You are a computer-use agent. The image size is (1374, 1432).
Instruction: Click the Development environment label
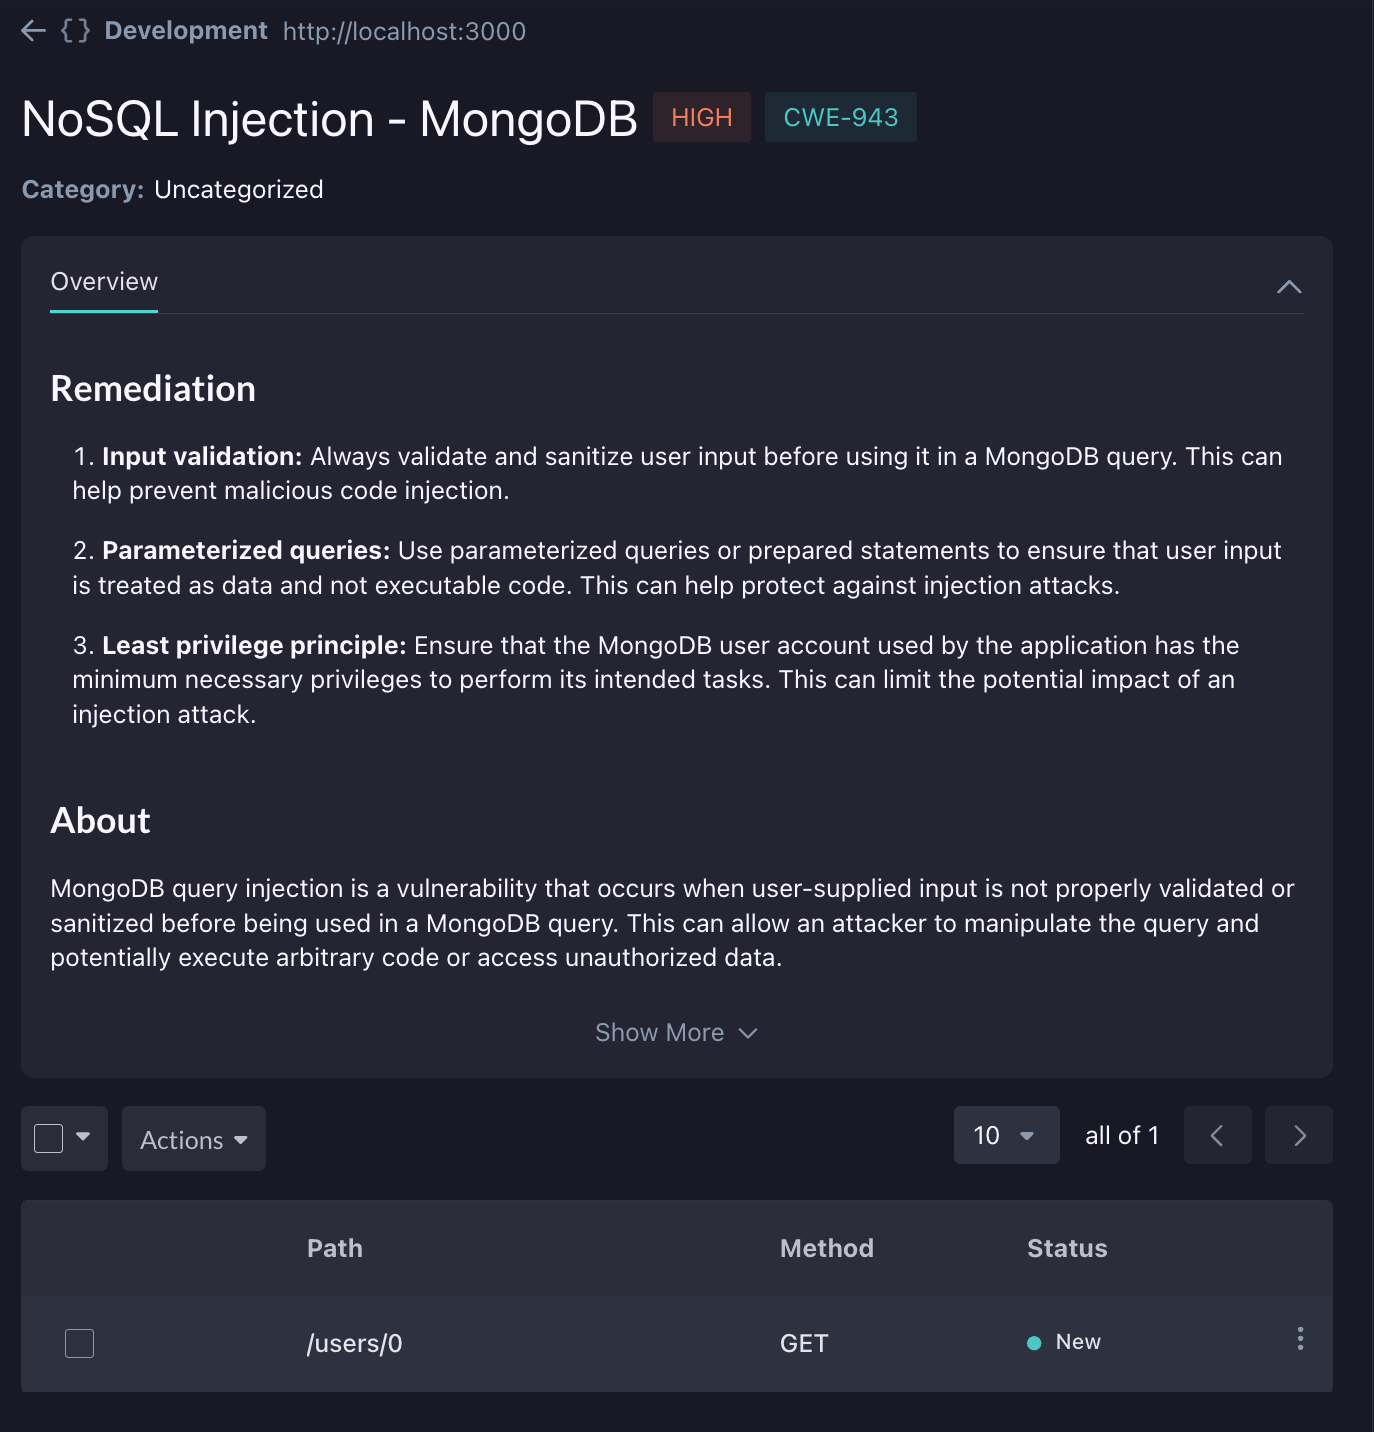tap(186, 31)
